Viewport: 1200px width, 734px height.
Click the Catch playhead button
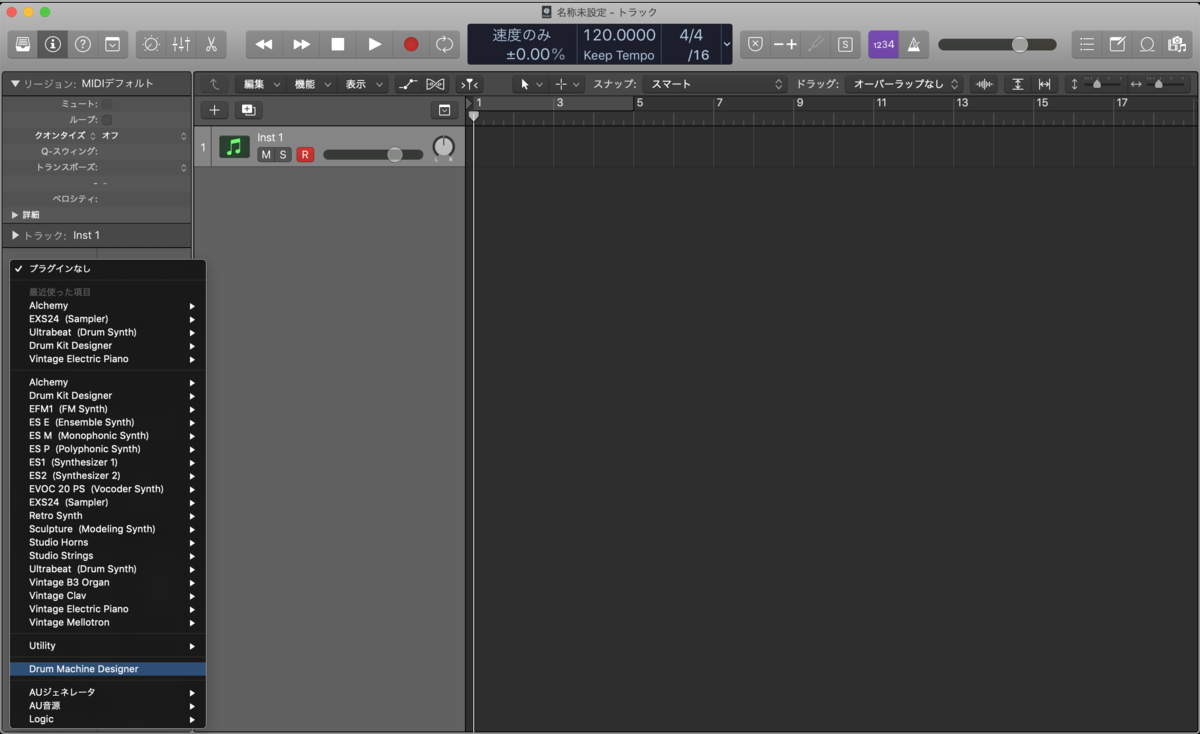[469, 84]
